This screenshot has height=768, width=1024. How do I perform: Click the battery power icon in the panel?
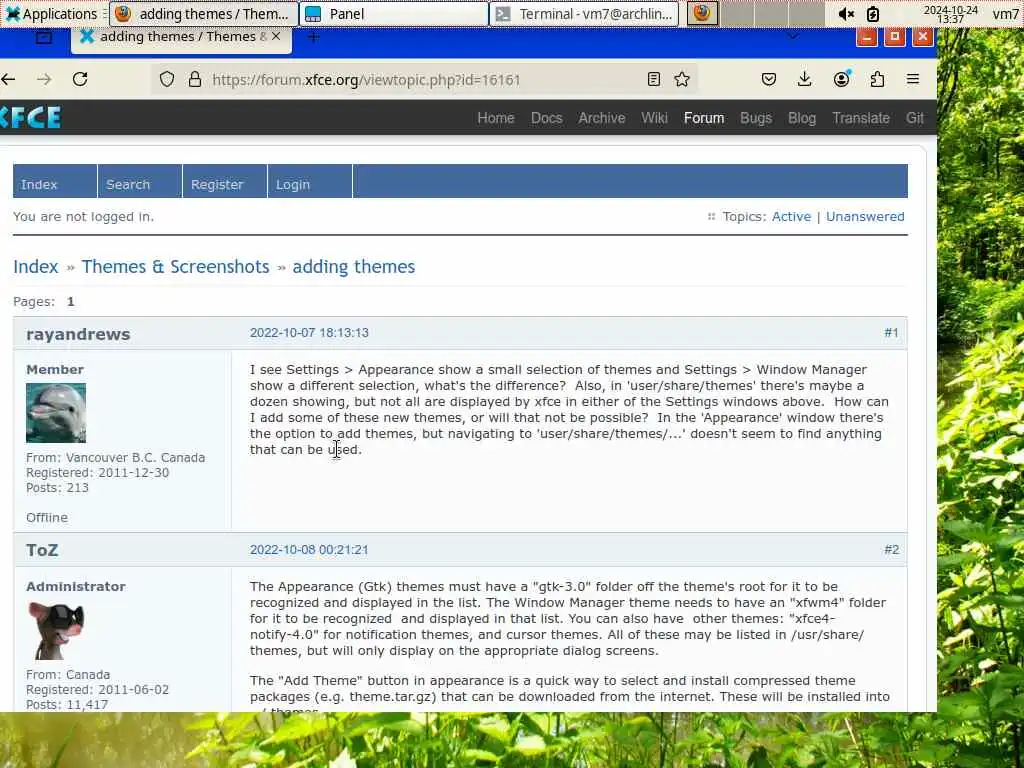(x=873, y=14)
